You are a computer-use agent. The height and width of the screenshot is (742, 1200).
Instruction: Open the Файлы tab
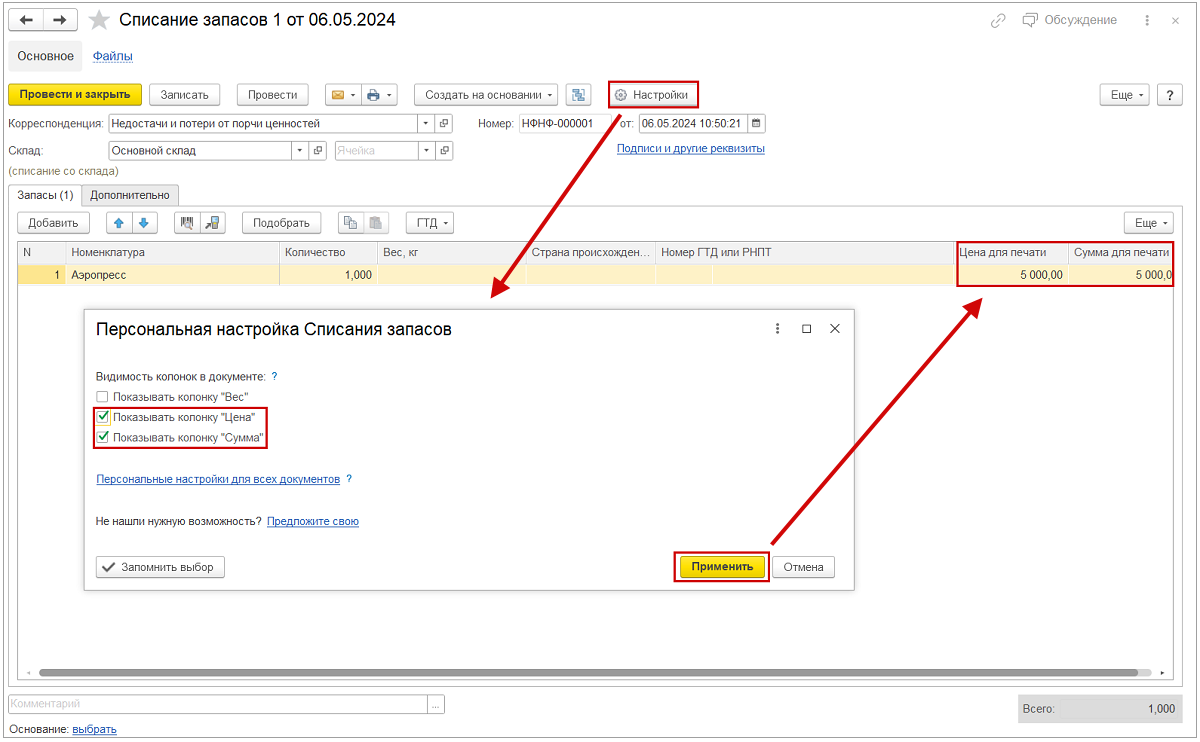[x=113, y=56]
